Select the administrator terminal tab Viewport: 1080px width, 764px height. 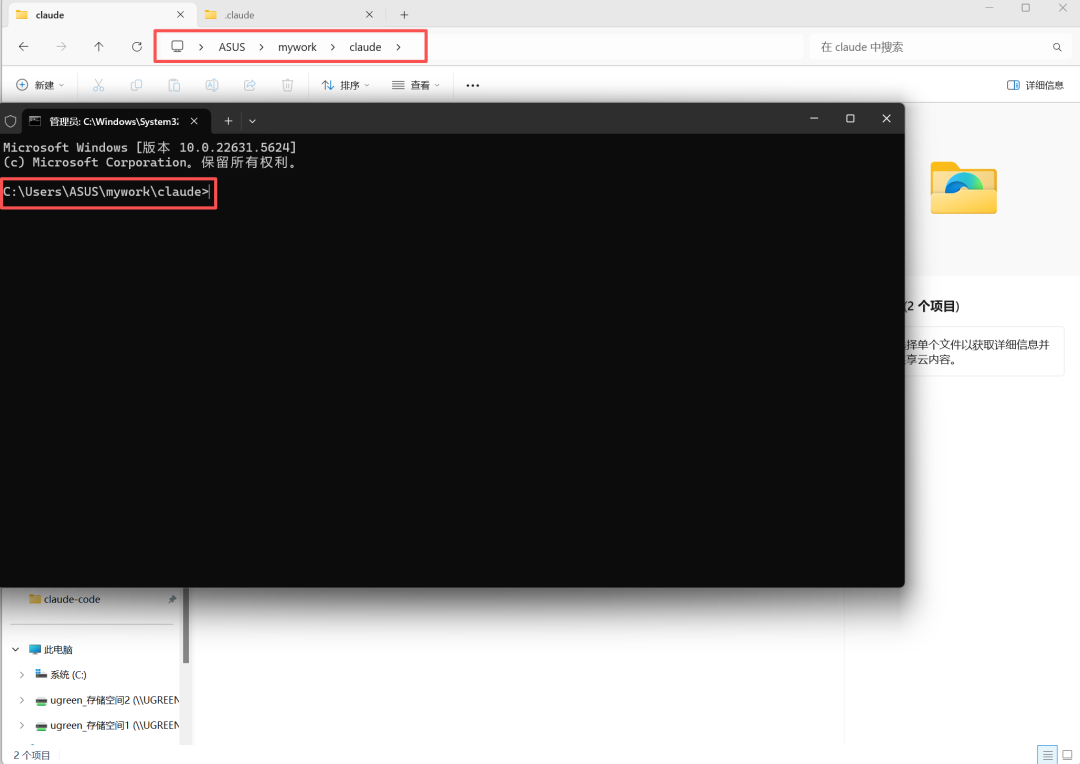point(114,121)
